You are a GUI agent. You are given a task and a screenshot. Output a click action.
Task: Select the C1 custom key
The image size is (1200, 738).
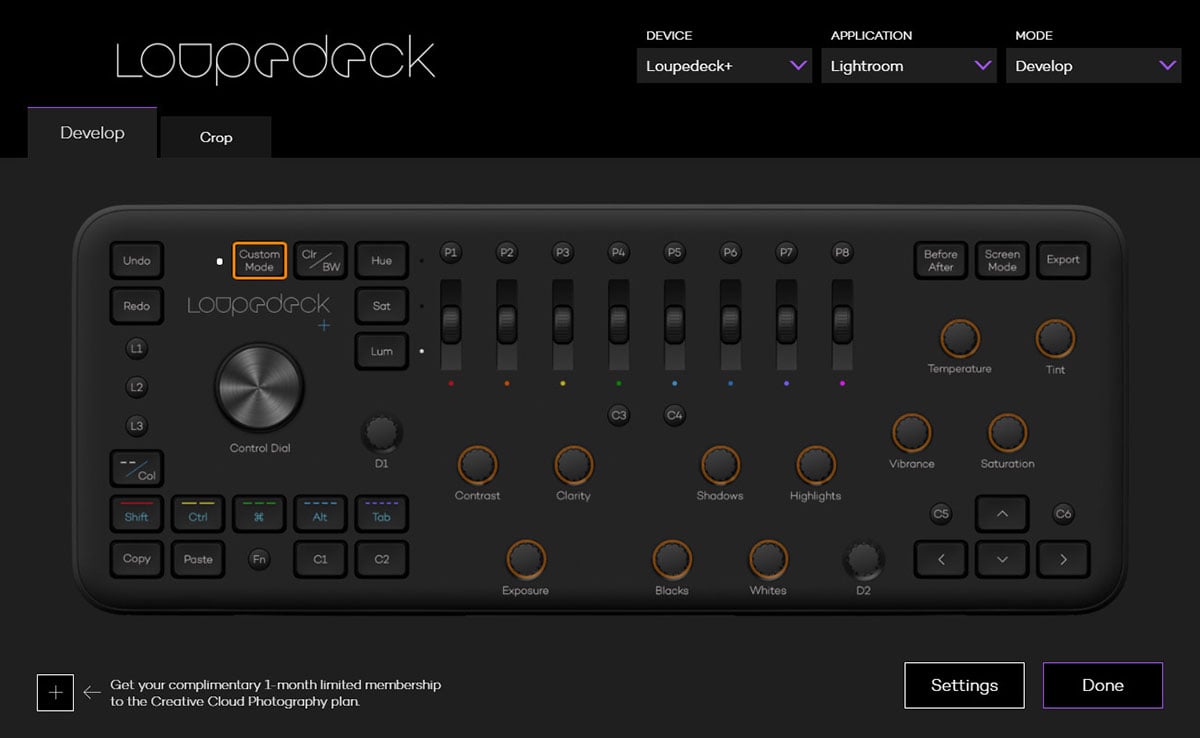click(320, 559)
